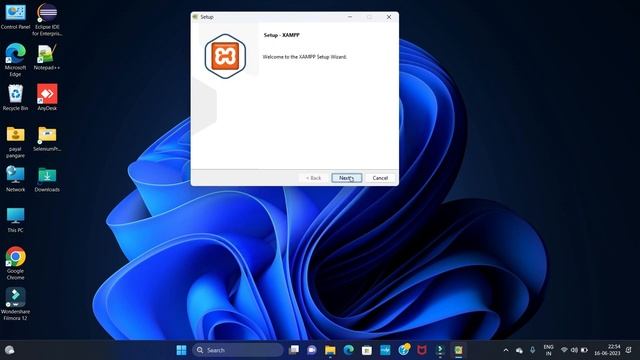This screenshot has width=640, height=360.
Task: Open Microsoft Edge from the taskbar
Action: (349, 350)
